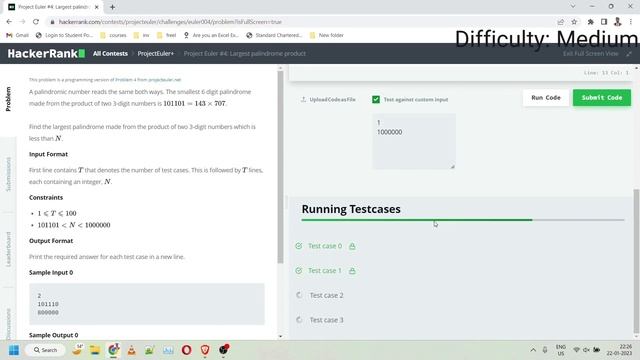Open the Gmail bookmark
Image resolution: width=640 pixels, height=360 pixels.
click(x=18, y=35)
